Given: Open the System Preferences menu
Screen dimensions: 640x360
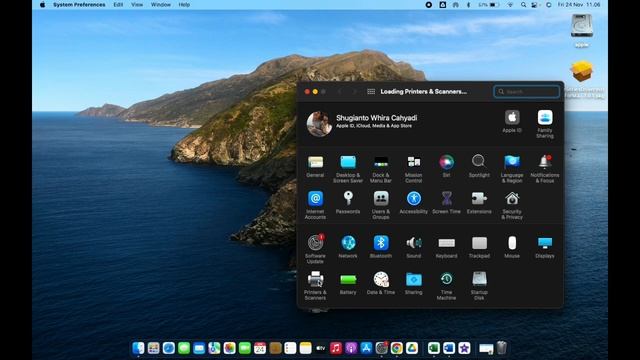Looking at the screenshot, I should click(x=79, y=4).
